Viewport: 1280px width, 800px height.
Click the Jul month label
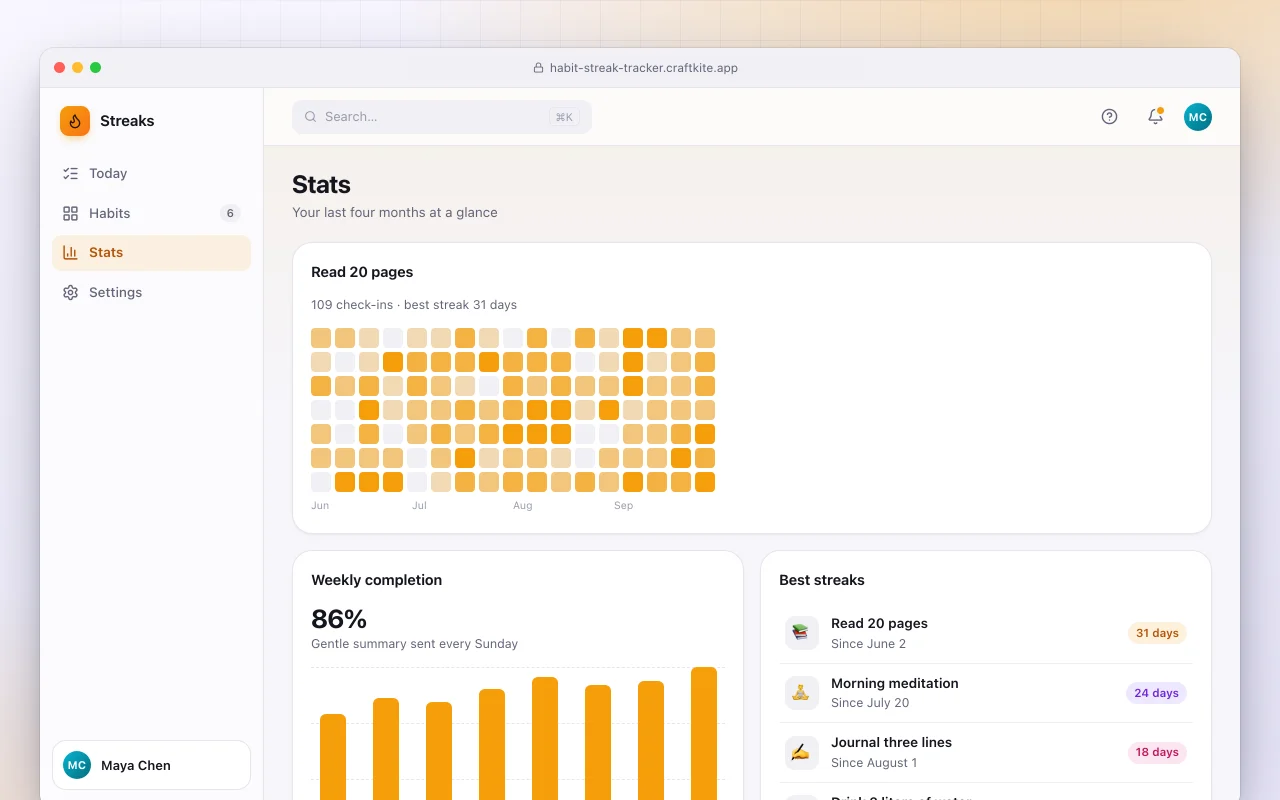[419, 506]
